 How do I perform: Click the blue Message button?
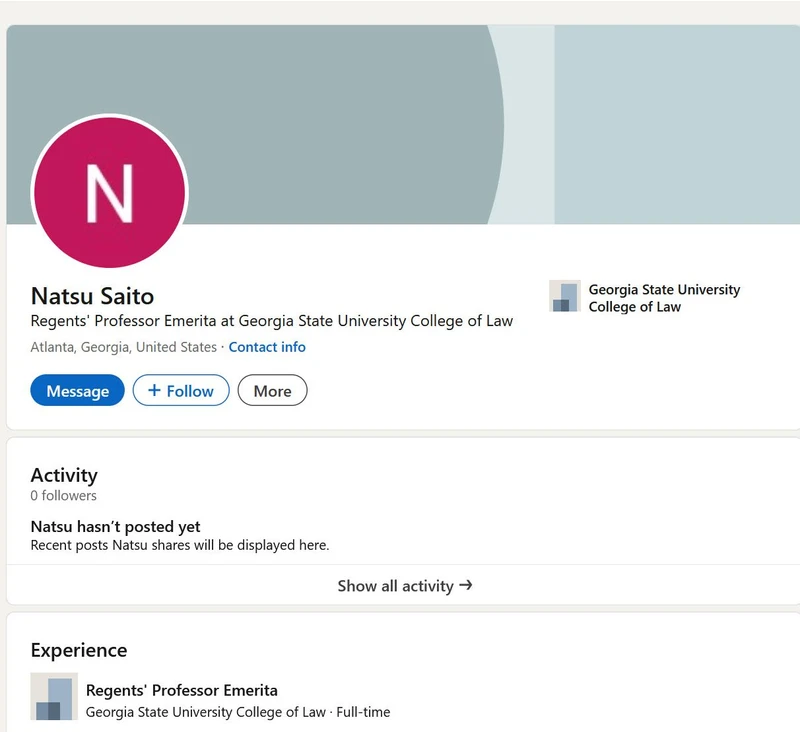78,391
